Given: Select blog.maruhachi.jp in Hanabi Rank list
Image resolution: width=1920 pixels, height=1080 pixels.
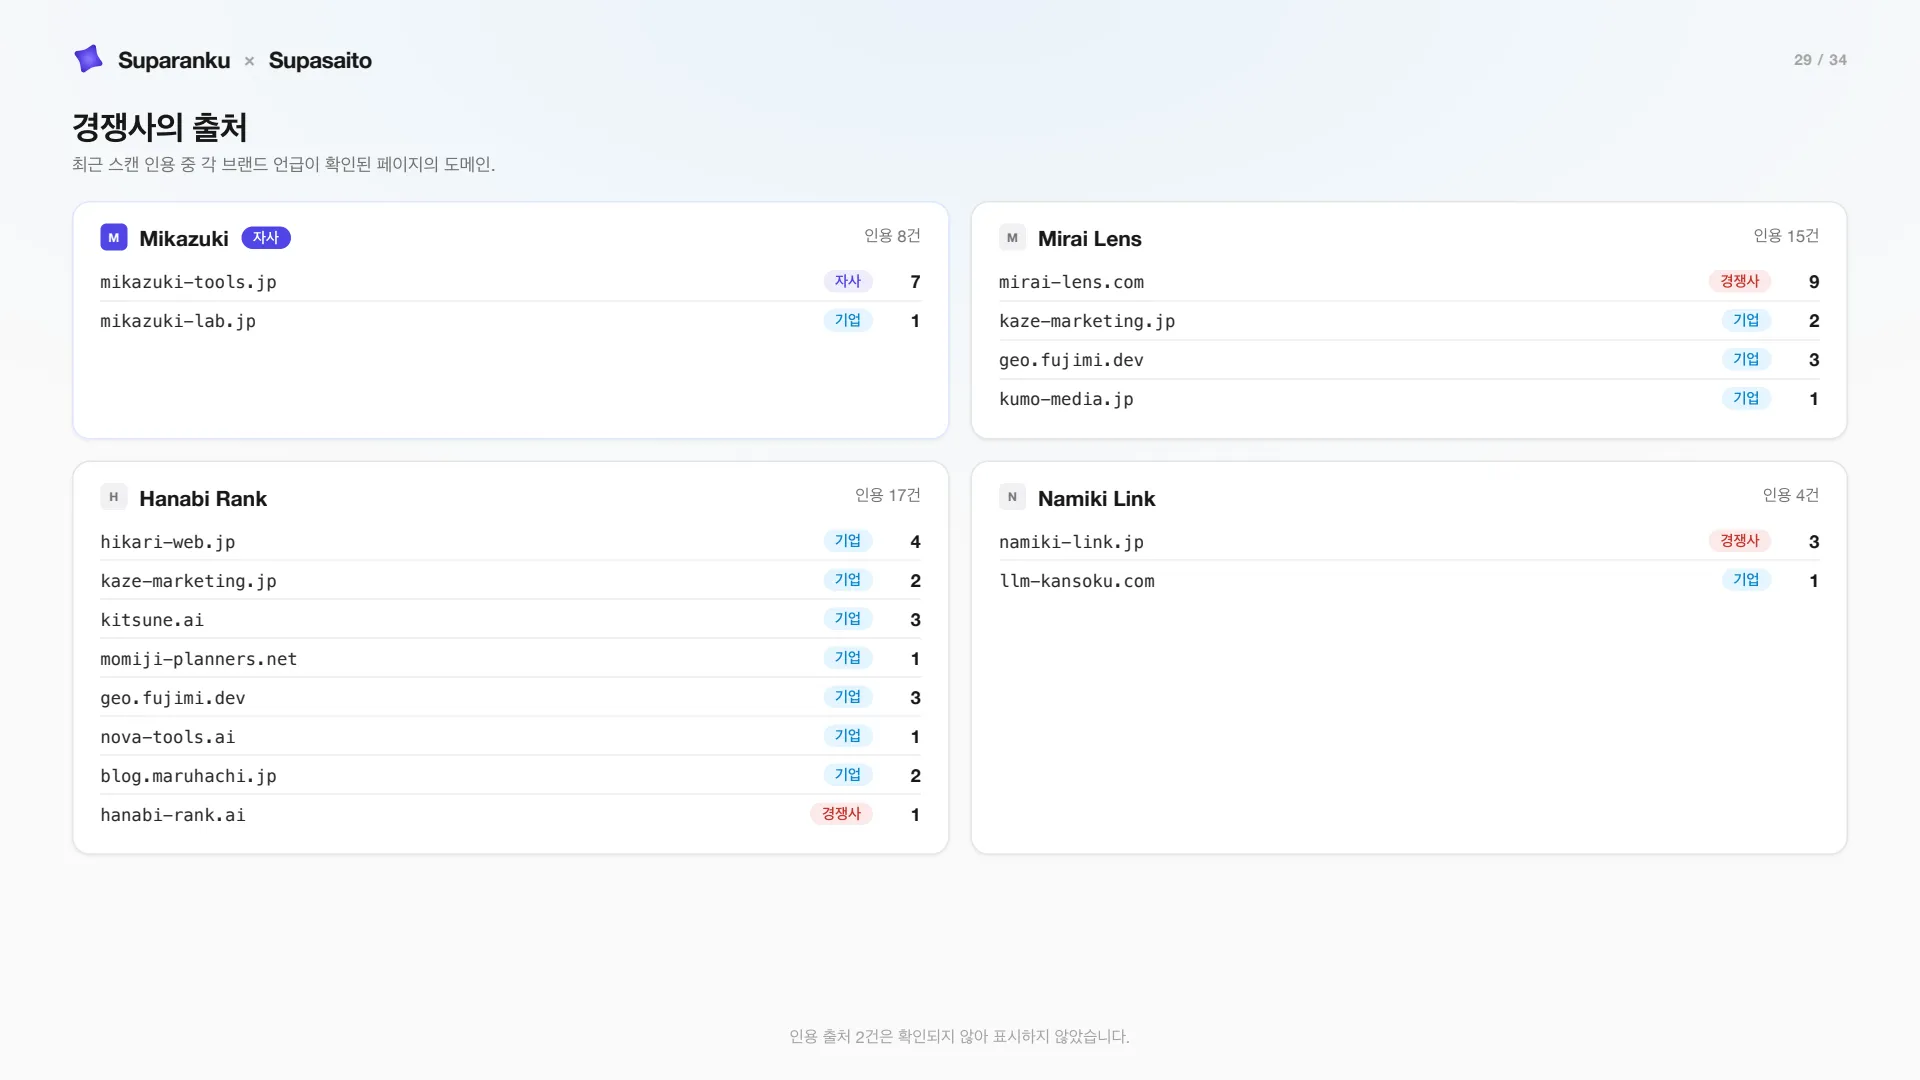Looking at the screenshot, I should (188, 776).
